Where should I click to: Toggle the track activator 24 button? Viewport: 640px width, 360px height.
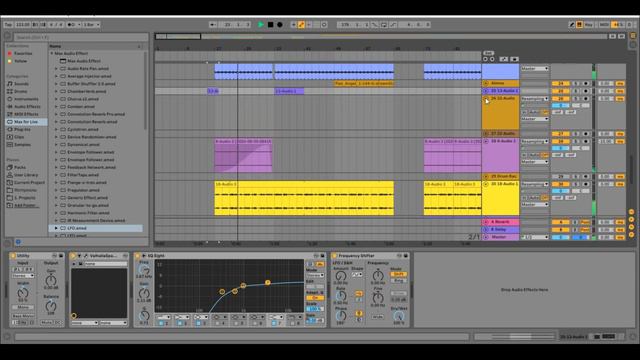560,84
